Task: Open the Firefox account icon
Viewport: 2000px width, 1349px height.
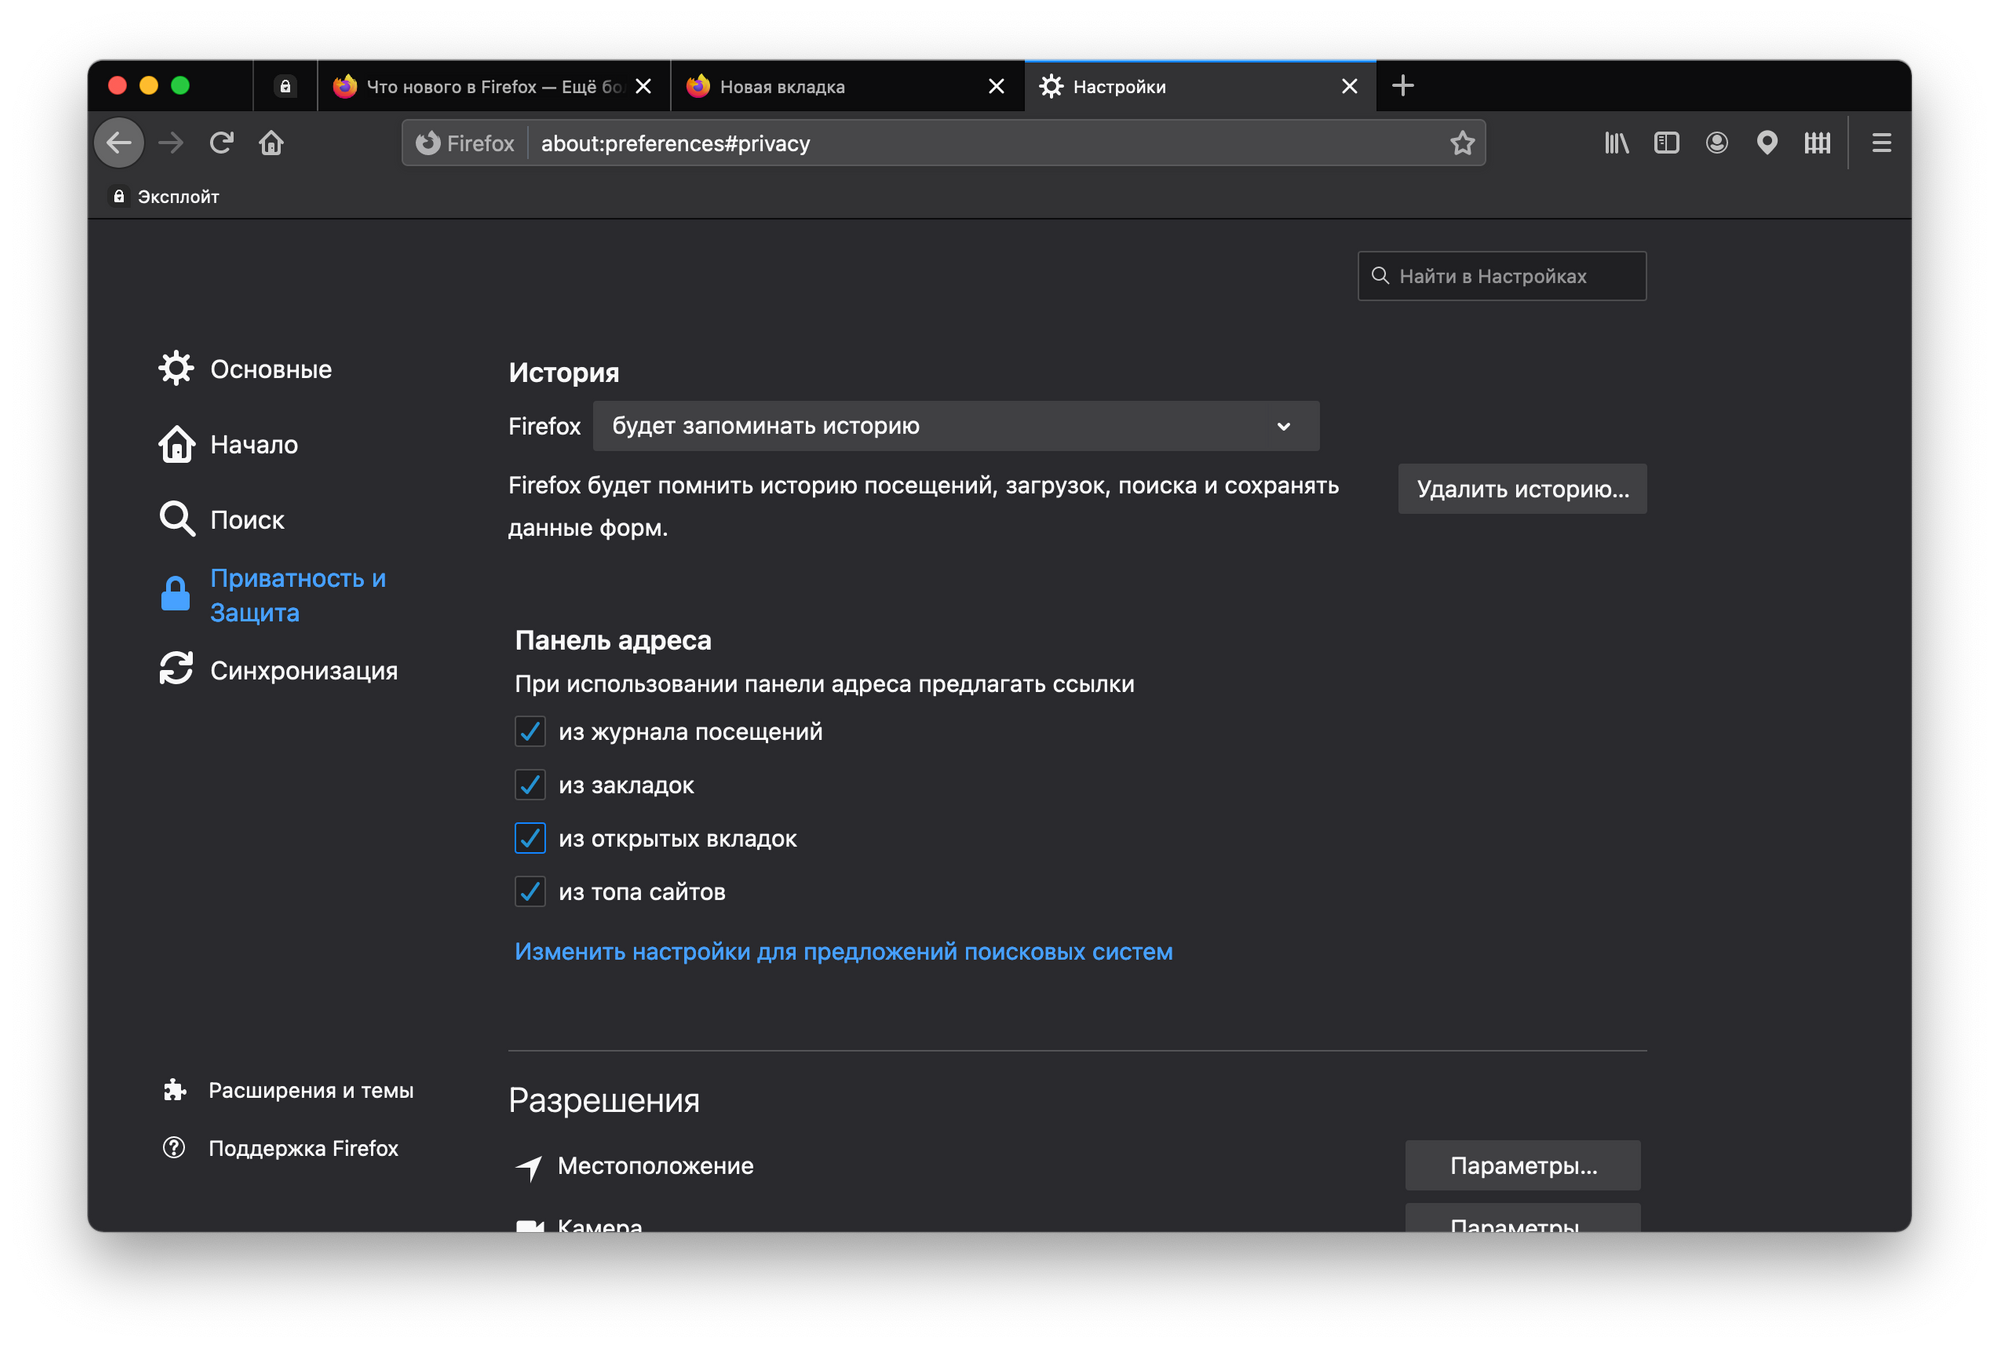Action: point(1716,143)
